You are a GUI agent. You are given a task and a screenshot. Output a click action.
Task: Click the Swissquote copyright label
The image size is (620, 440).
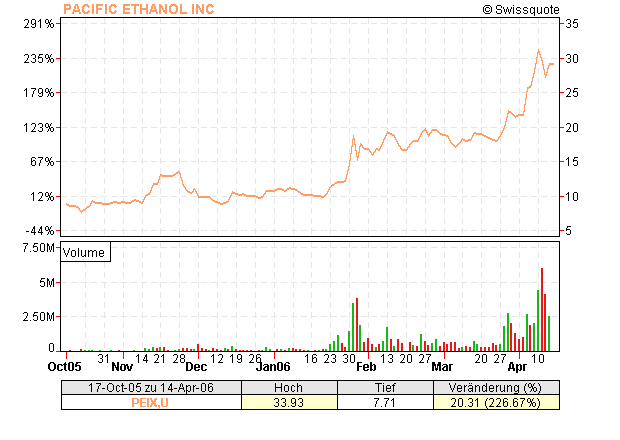tap(521, 9)
